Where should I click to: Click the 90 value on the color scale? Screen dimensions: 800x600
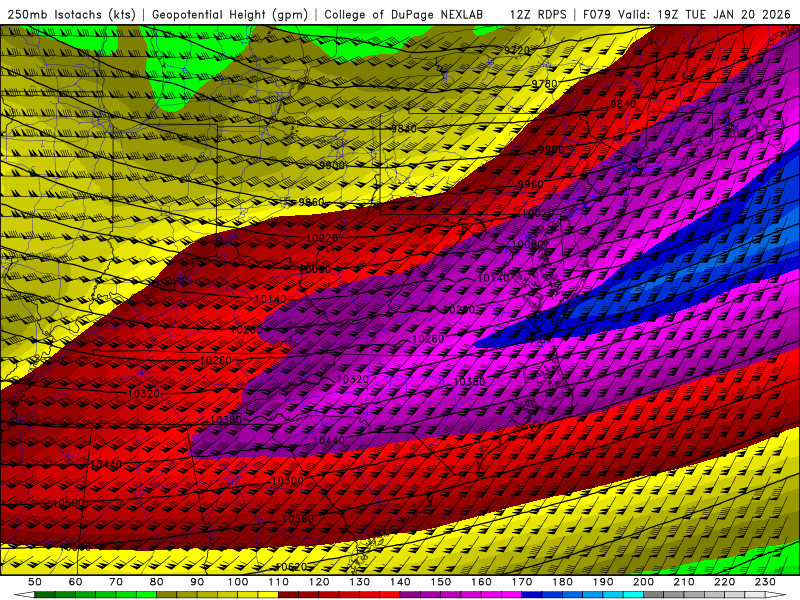pyautogui.click(x=197, y=582)
